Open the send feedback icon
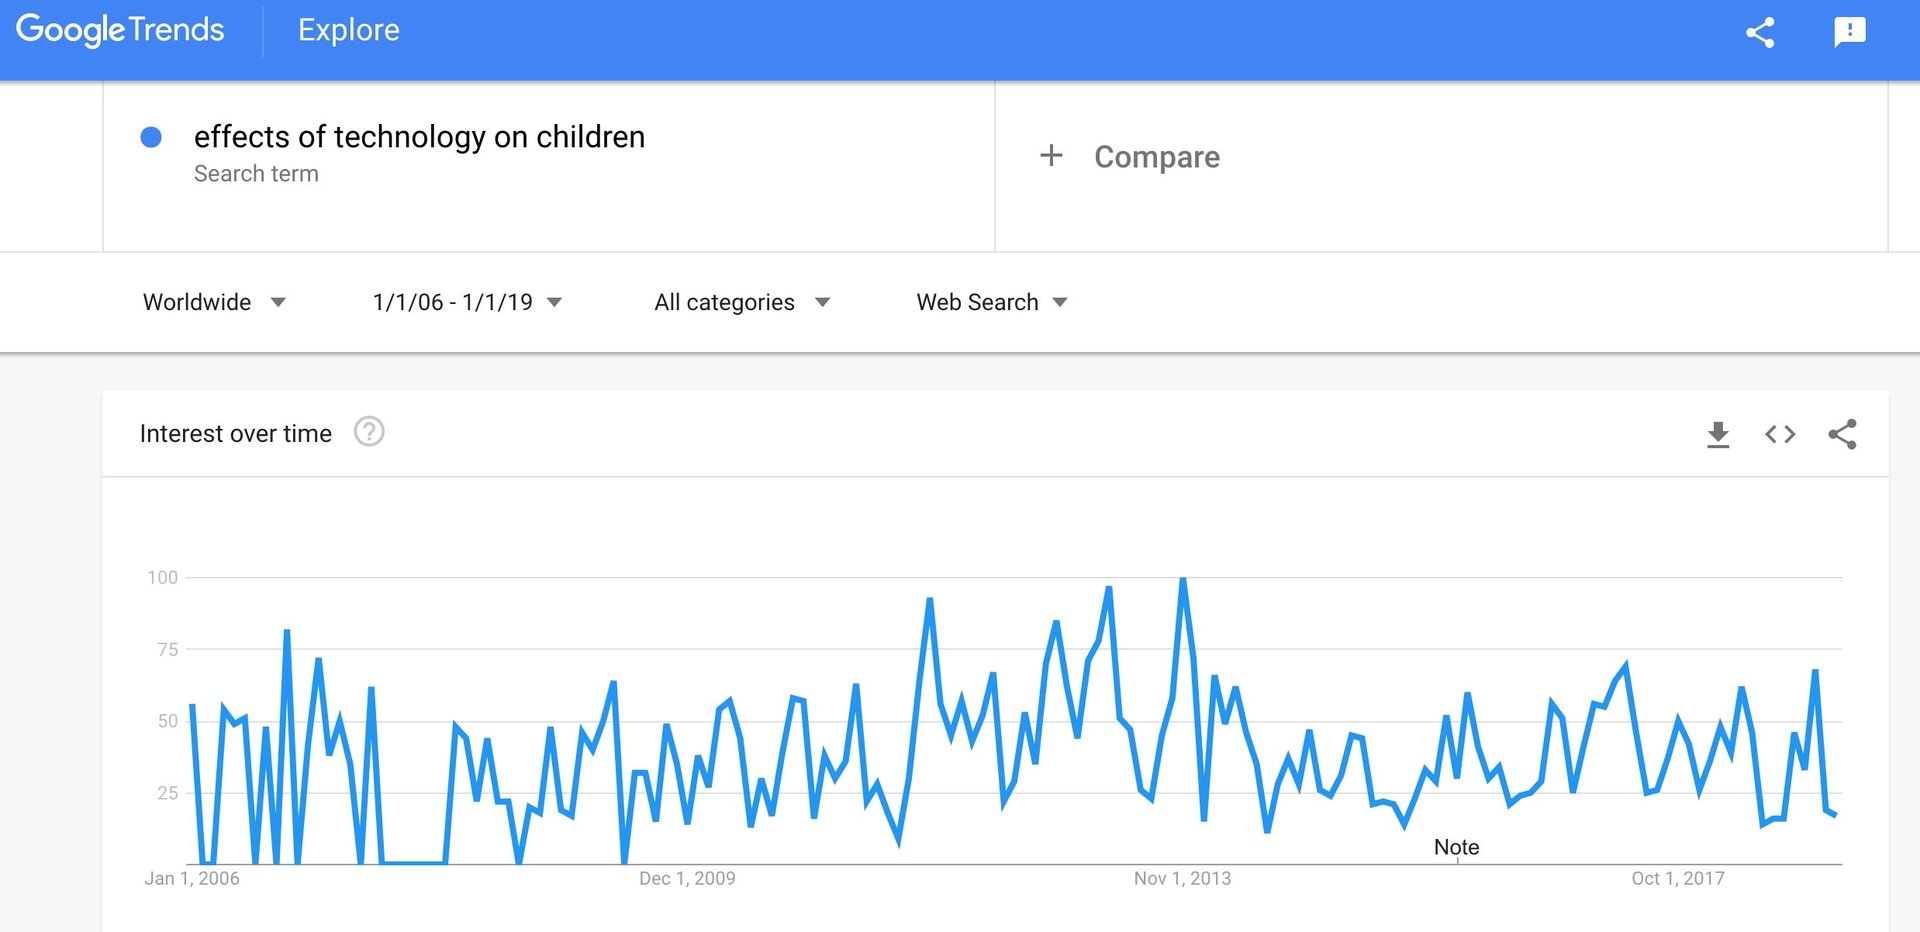The height and width of the screenshot is (932, 1920). click(x=1849, y=32)
